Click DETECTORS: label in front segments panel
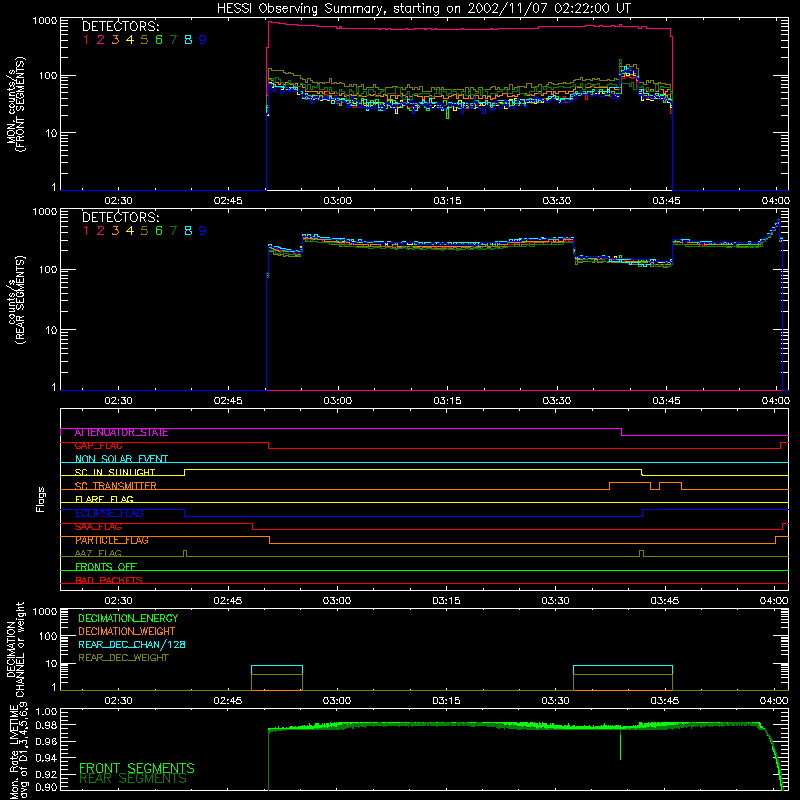Viewport: 800px width, 800px height. click(x=120, y=26)
